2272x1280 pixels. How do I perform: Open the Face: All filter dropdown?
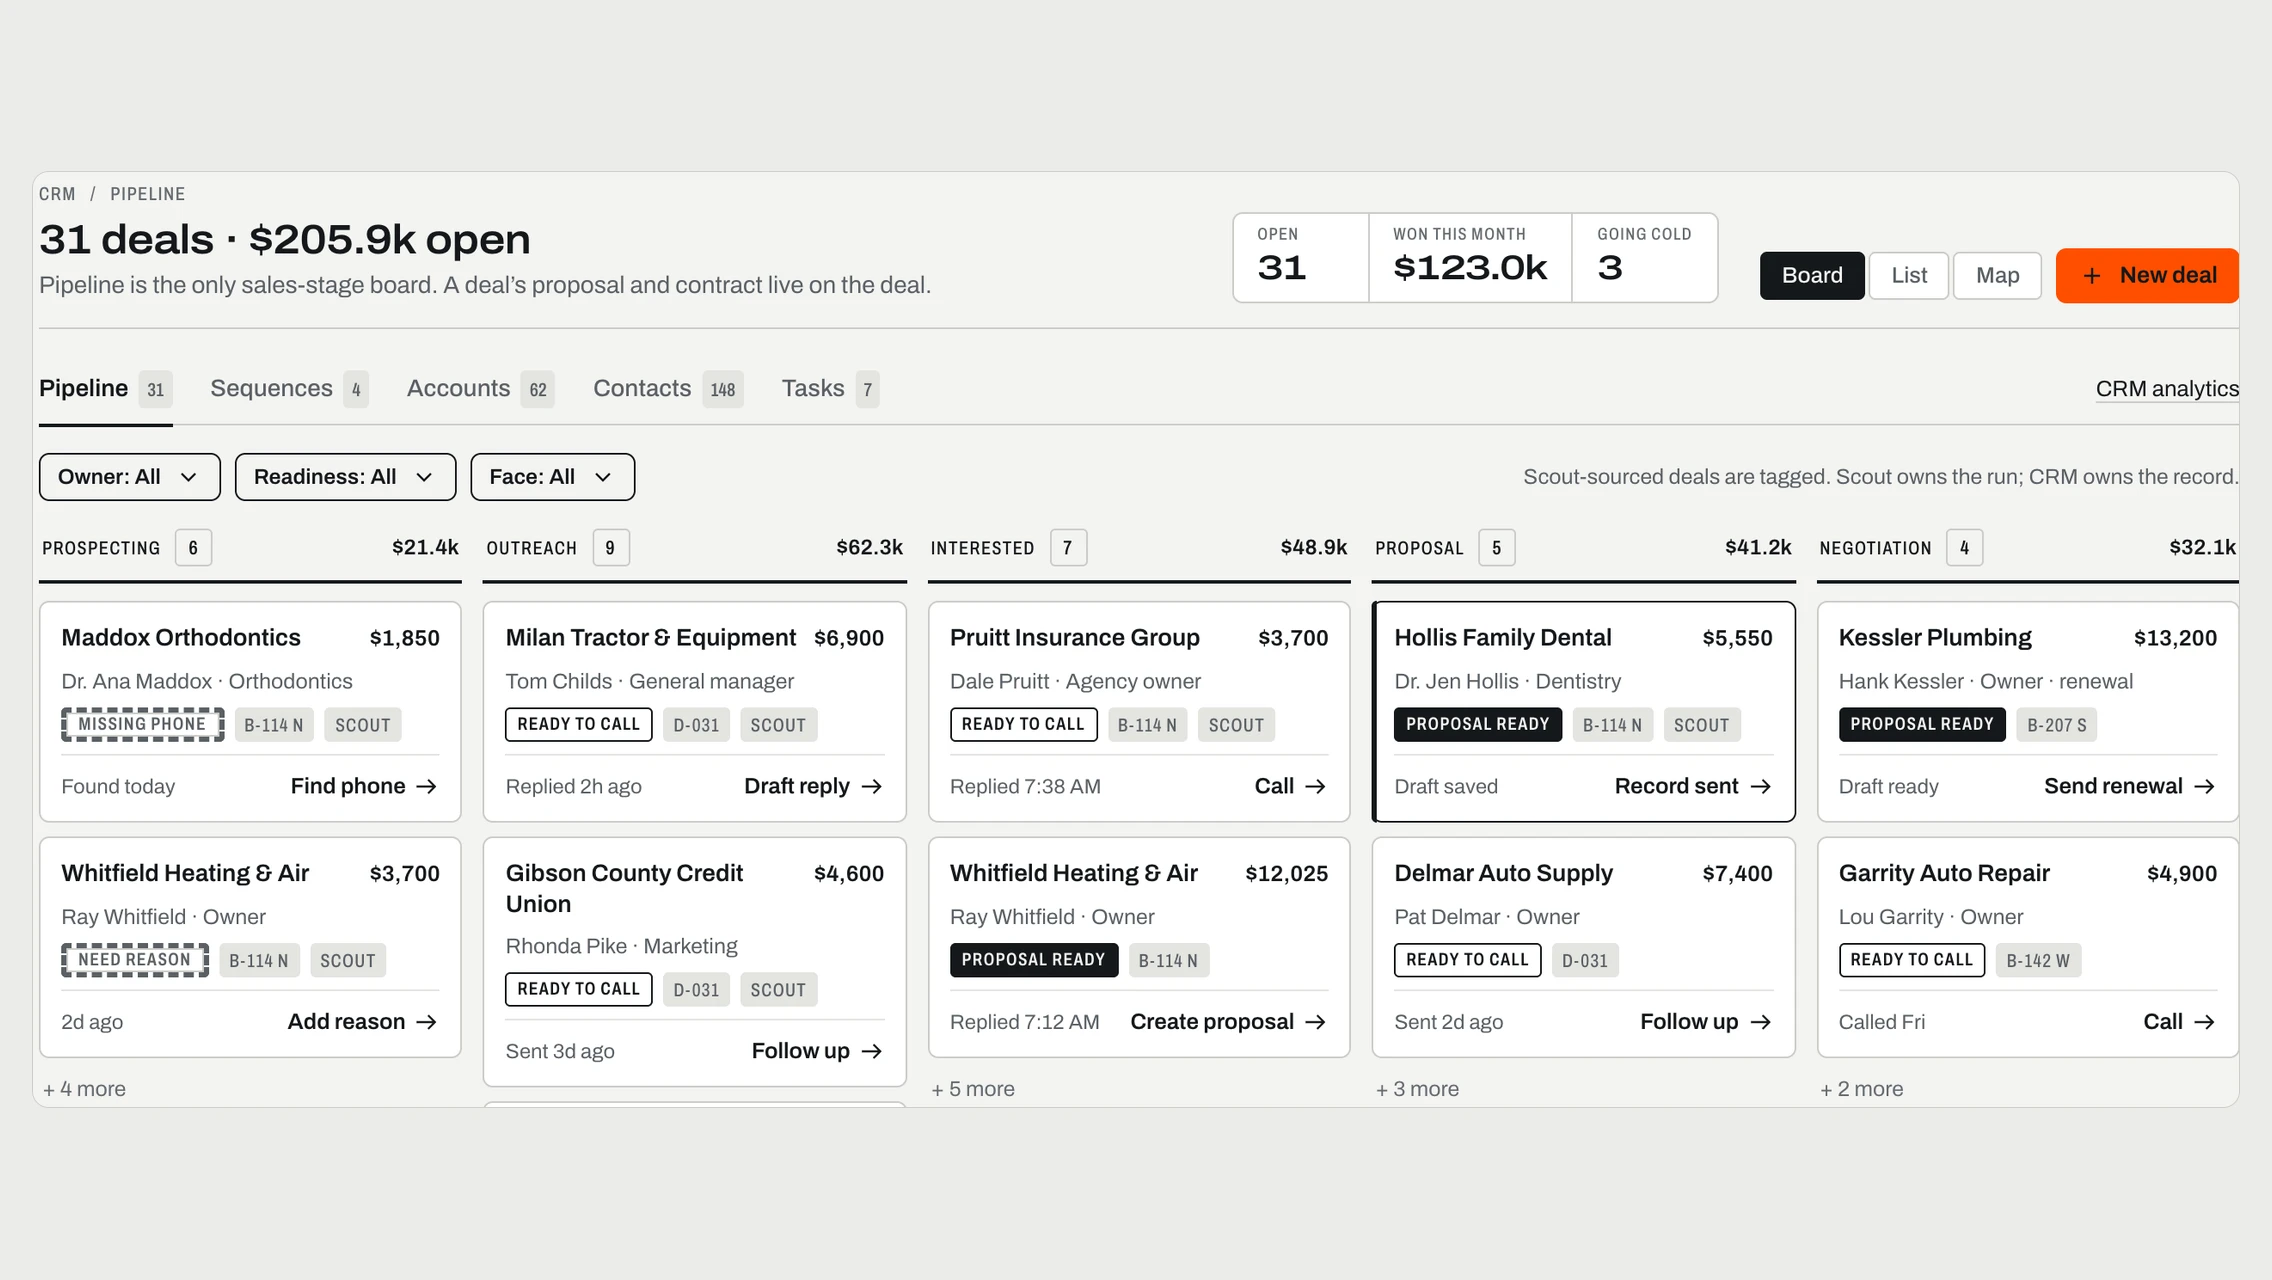click(x=552, y=477)
